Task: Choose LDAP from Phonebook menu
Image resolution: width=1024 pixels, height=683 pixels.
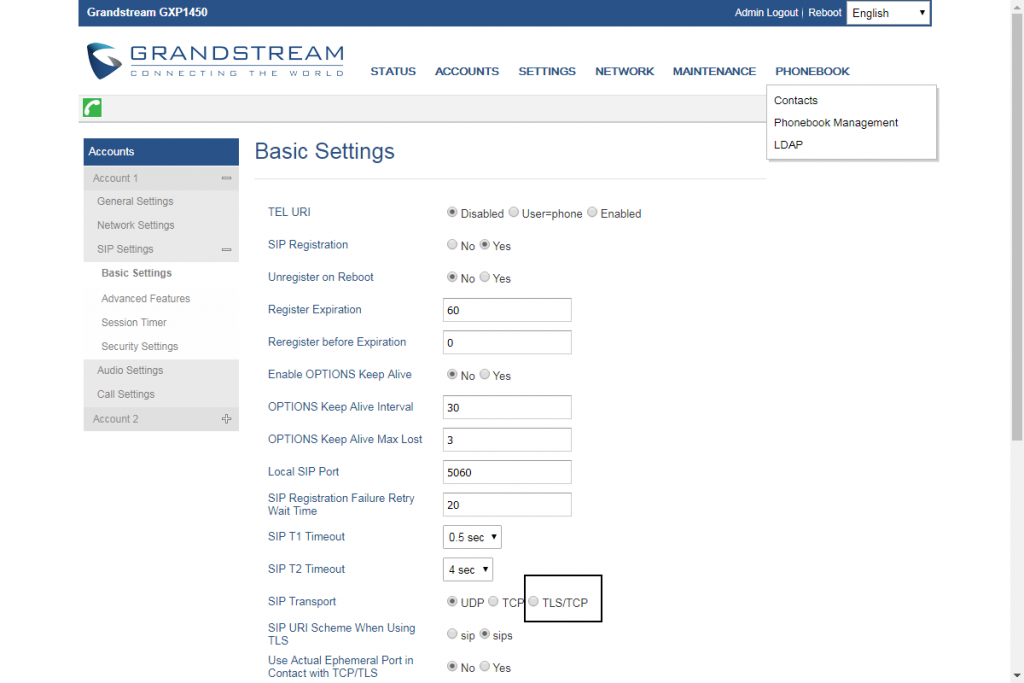Action: [788, 145]
